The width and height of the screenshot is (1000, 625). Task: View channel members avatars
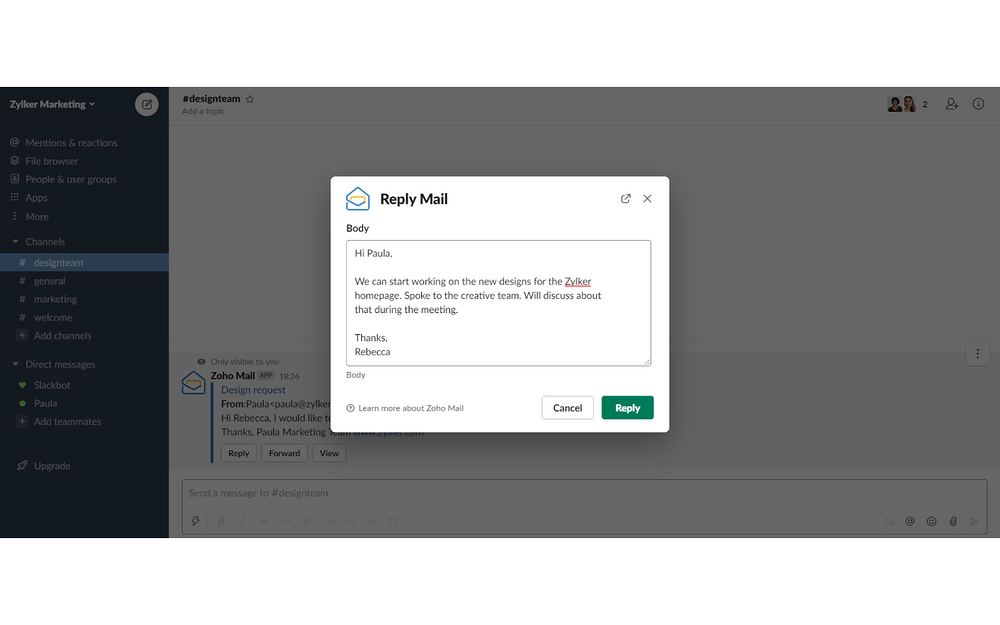[x=902, y=104]
